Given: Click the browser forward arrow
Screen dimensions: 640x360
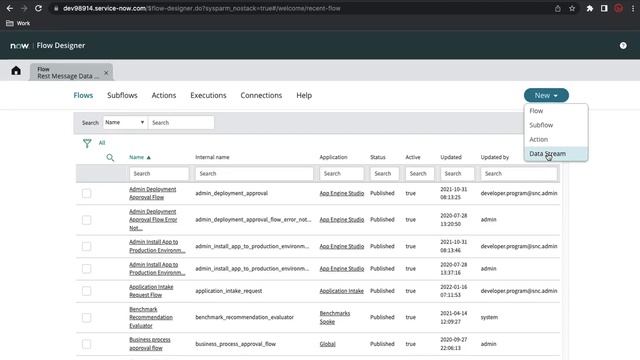Looking at the screenshot, I should click(x=24, y=8).
